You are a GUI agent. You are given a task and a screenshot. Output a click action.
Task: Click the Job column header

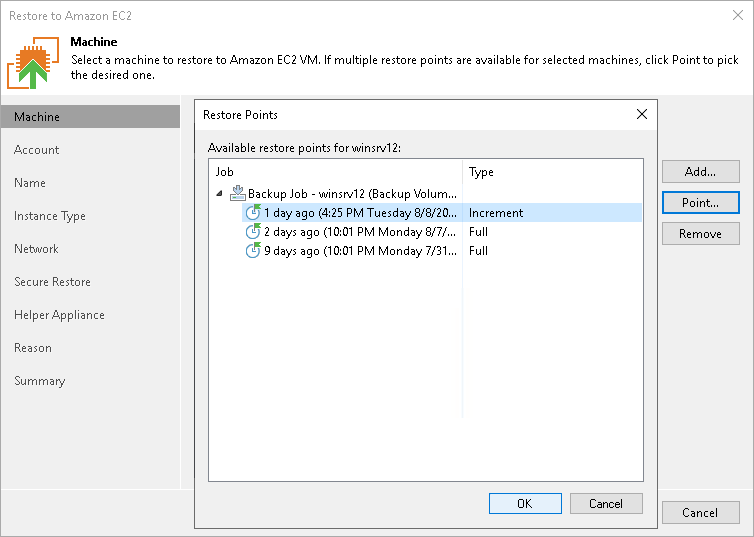(x=336, y=172)
